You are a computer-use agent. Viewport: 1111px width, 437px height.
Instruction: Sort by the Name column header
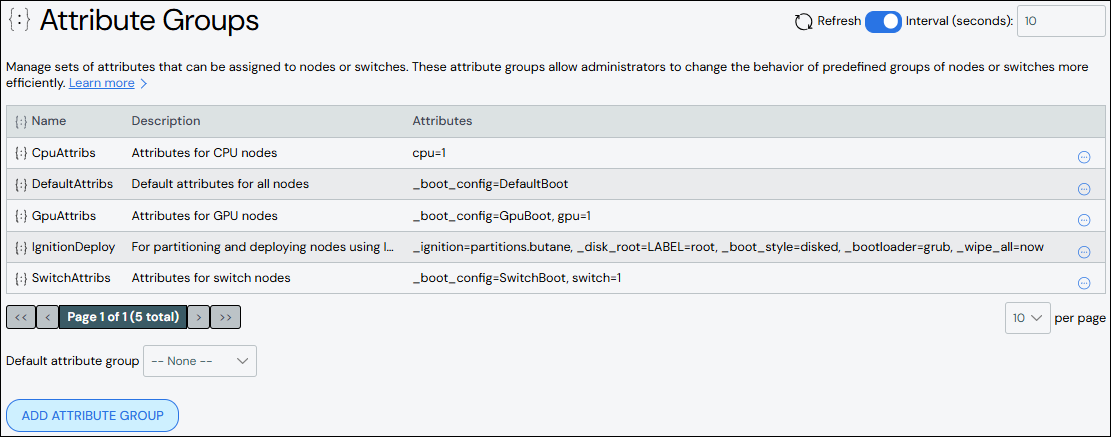tap(49, 121)
